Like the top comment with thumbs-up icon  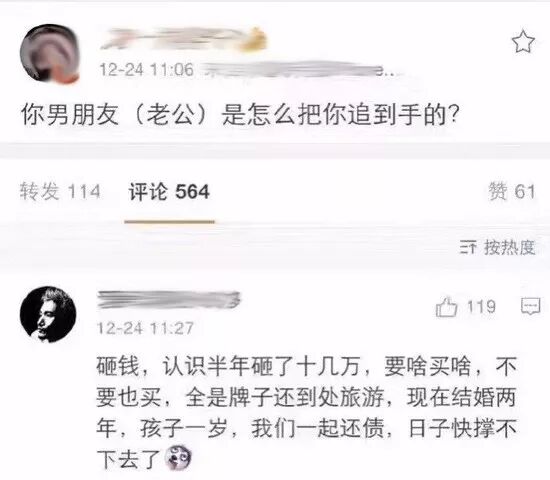pos(446,307)
